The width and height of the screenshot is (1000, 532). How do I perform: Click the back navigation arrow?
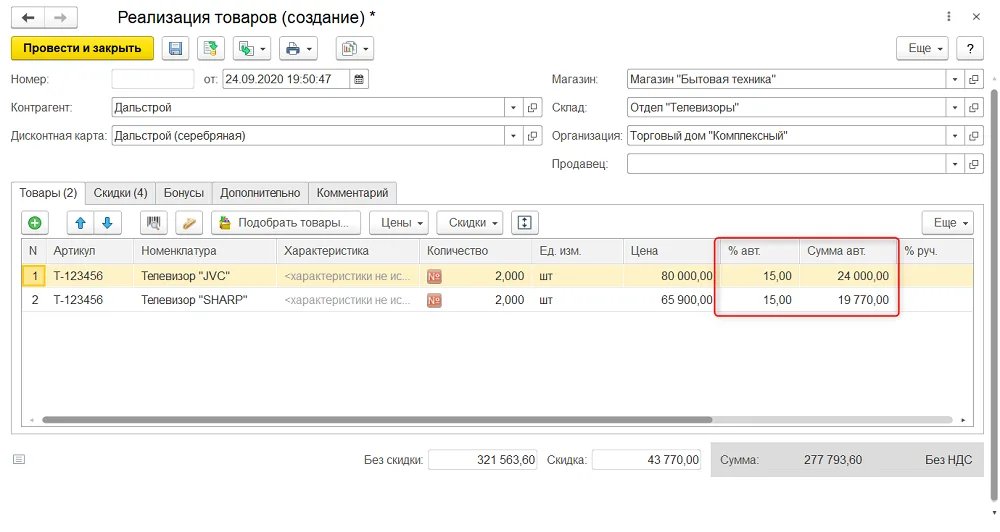click(x=28, y=17)
